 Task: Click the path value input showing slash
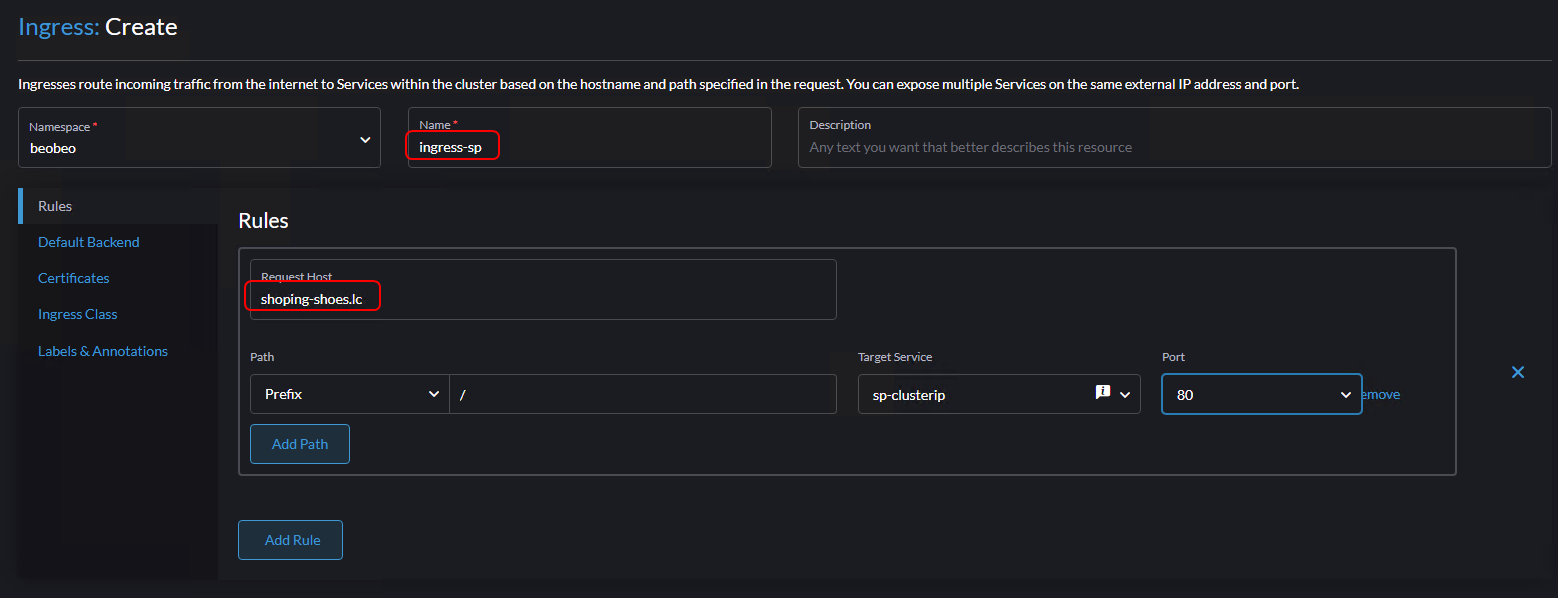click(x=642, y=394)
